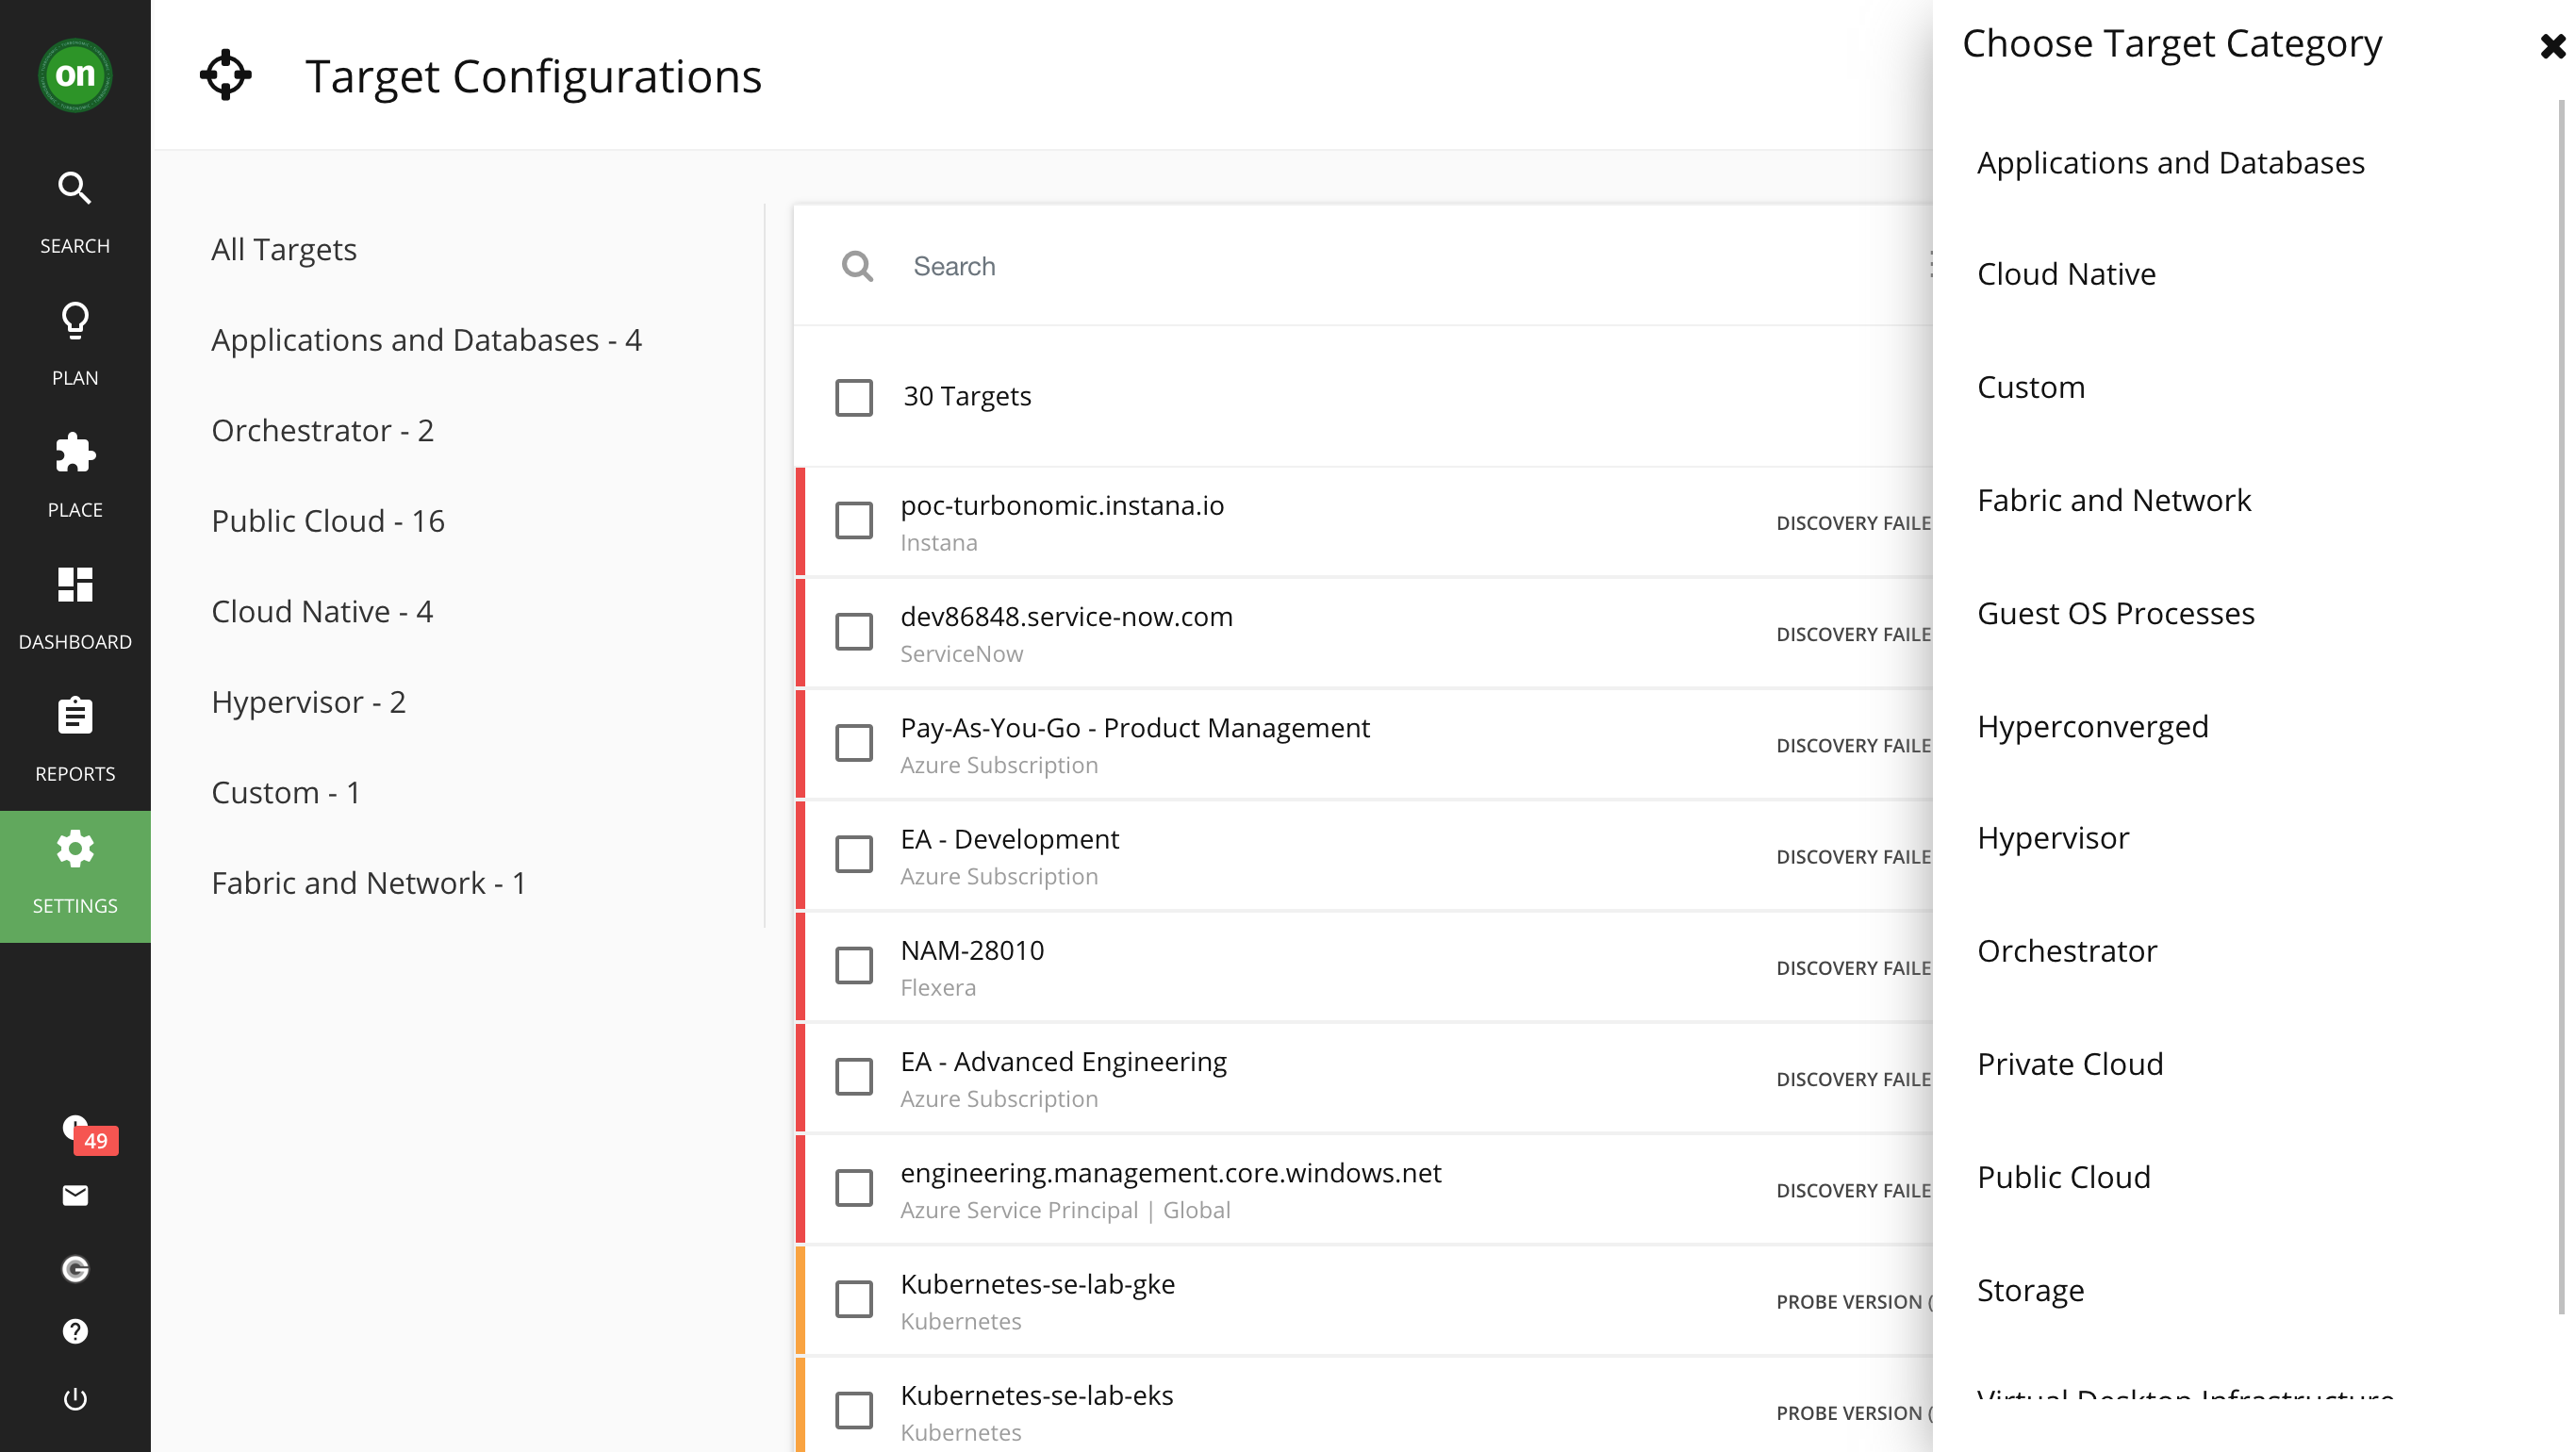The image size is (2576, 1452).
Task: Choose Hypervisor from the target category panel
Action: point(2053,838)
